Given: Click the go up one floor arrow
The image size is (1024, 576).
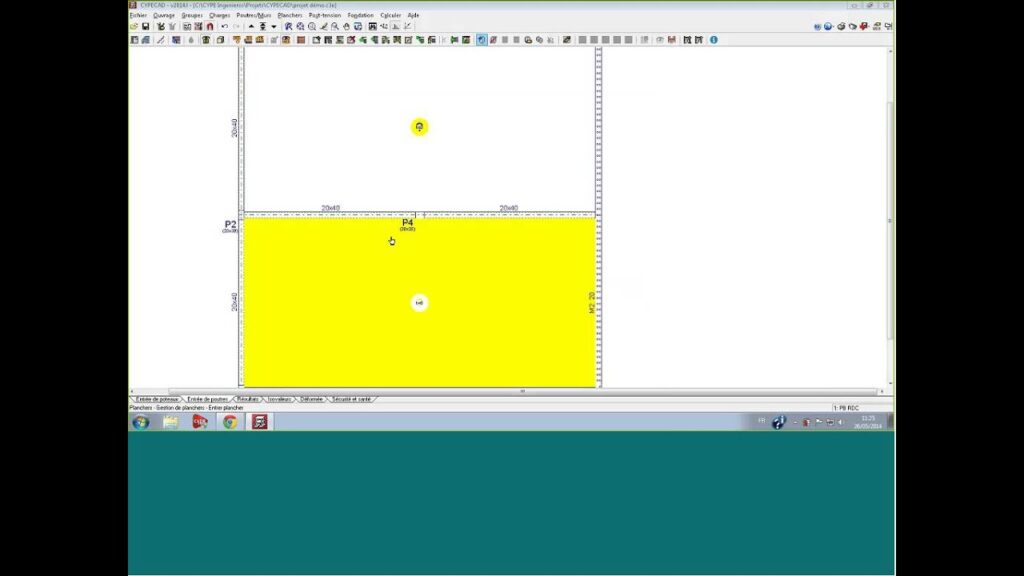Looking at the screenshot, I should pos(251,27).
